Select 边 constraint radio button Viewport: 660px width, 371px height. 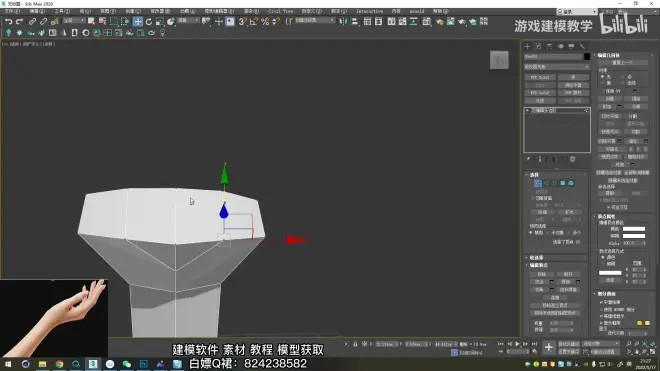pos(623,77)
